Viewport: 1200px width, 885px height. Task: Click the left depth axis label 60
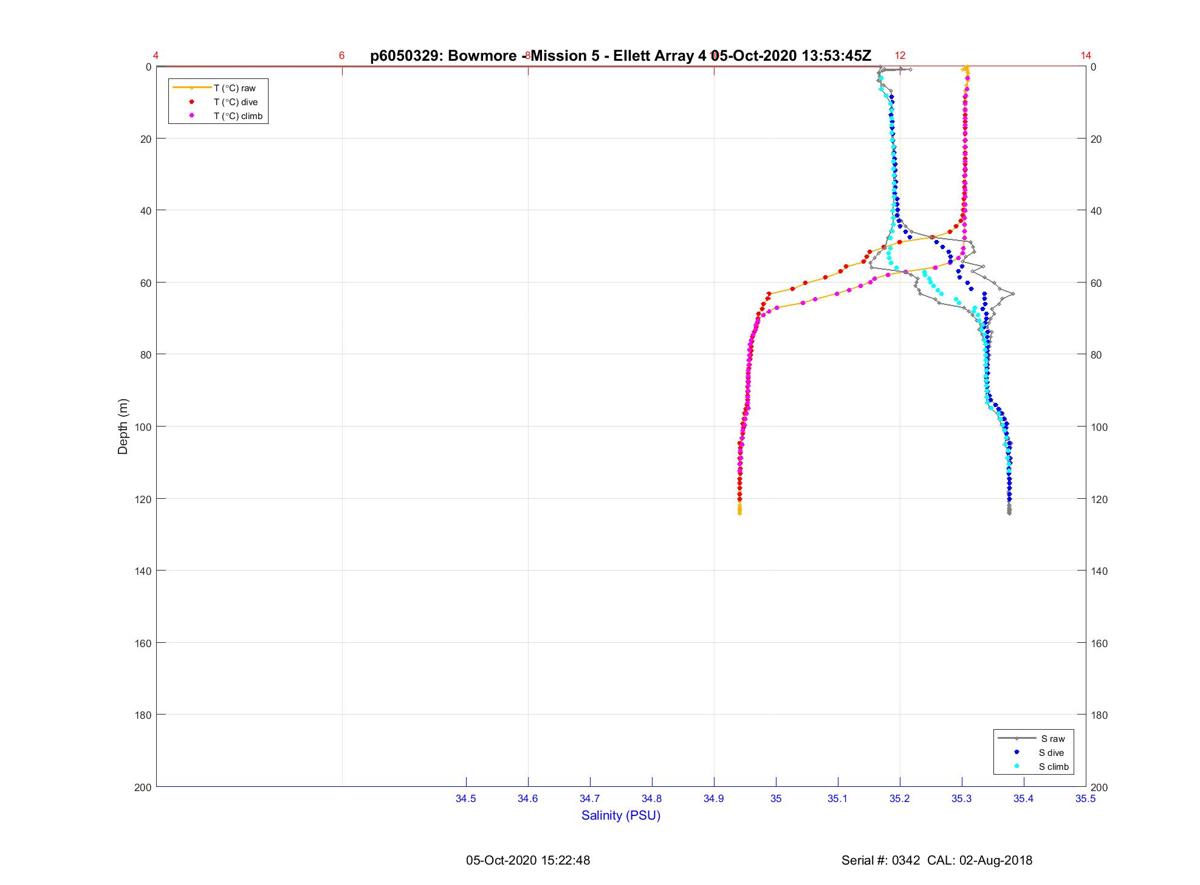[x=145, y=283]
